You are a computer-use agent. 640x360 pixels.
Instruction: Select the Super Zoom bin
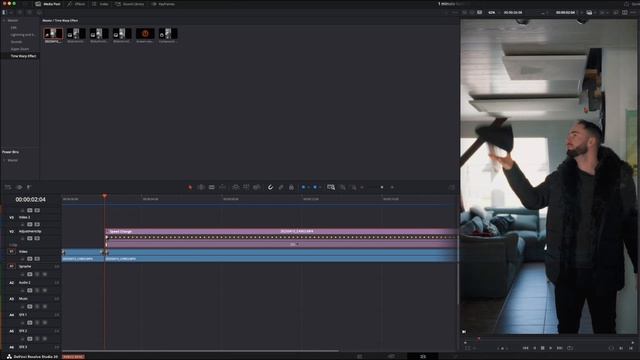coord(20,49)
